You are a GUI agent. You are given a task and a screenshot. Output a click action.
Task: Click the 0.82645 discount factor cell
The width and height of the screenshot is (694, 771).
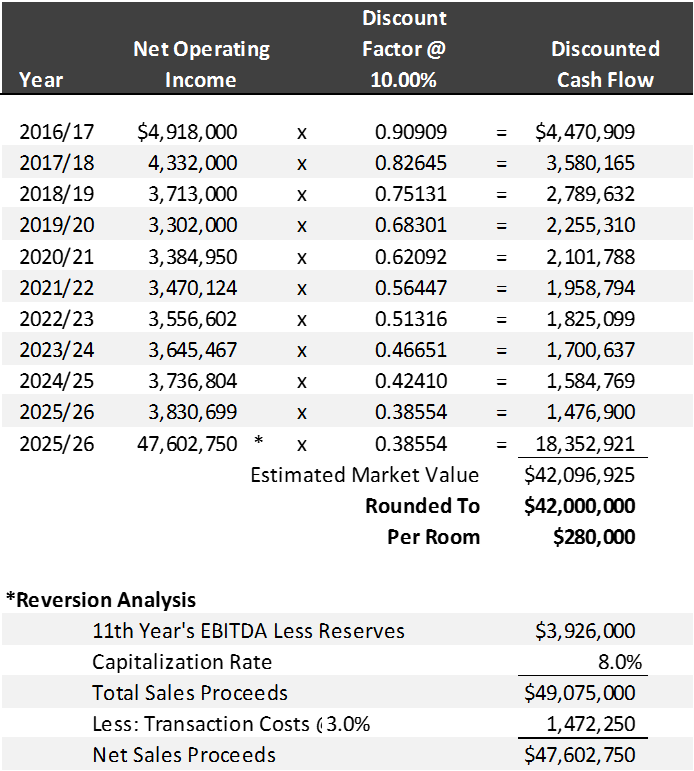click(411, 163)
